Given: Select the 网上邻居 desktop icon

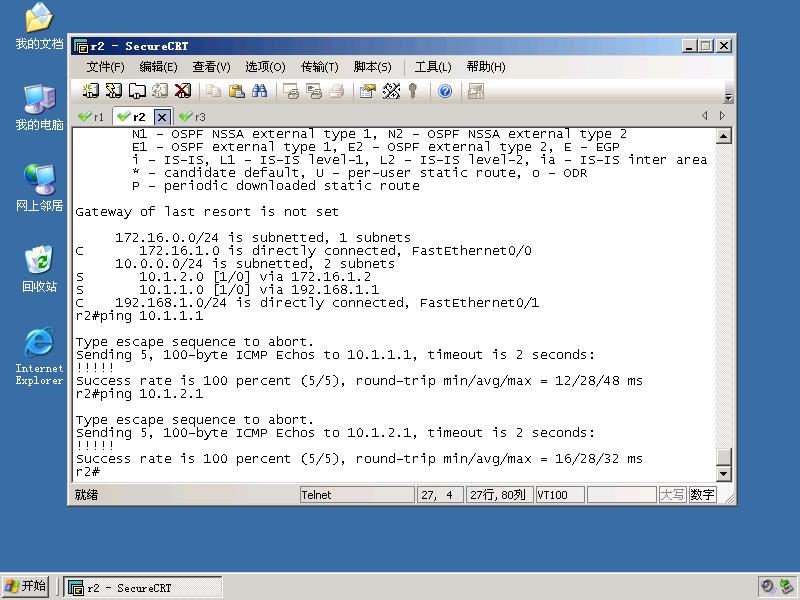Looking at the screenshot, I should pos(39,188).
